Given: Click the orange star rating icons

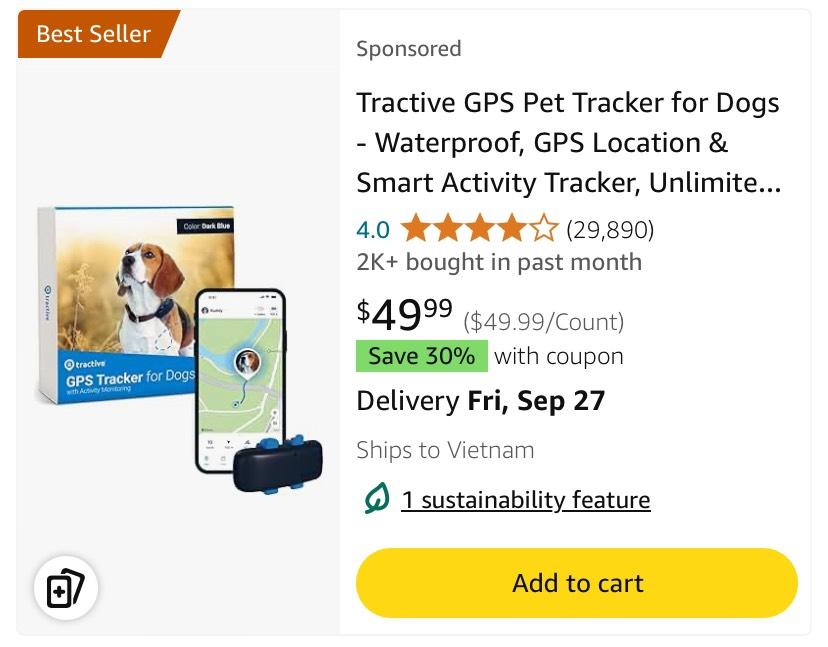Looking at the screenshot, I should click(478, 230).
